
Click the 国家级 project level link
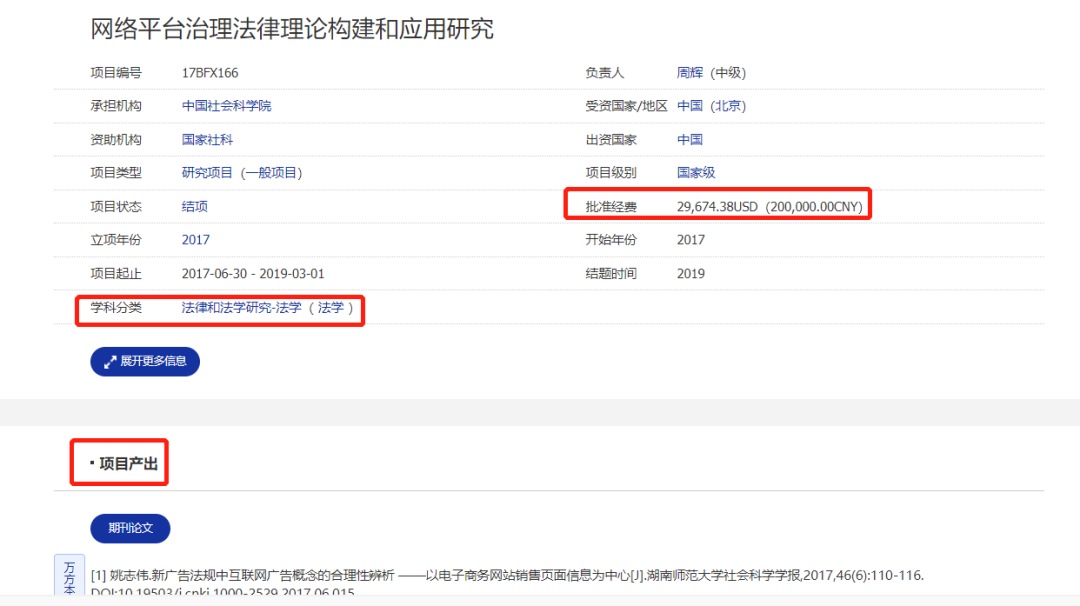695,173
